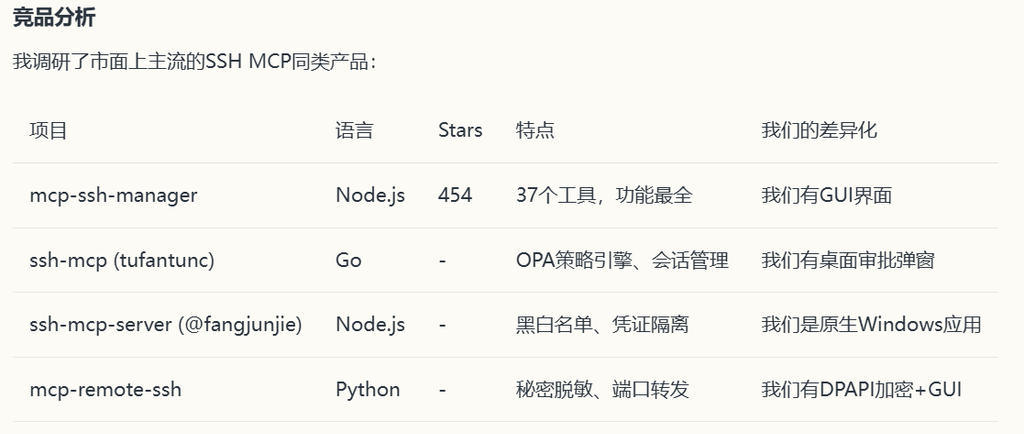The image size is (1024, 434).
Task: Click the cell '我们是原生Windows应用'
Action: pos(871,324)
